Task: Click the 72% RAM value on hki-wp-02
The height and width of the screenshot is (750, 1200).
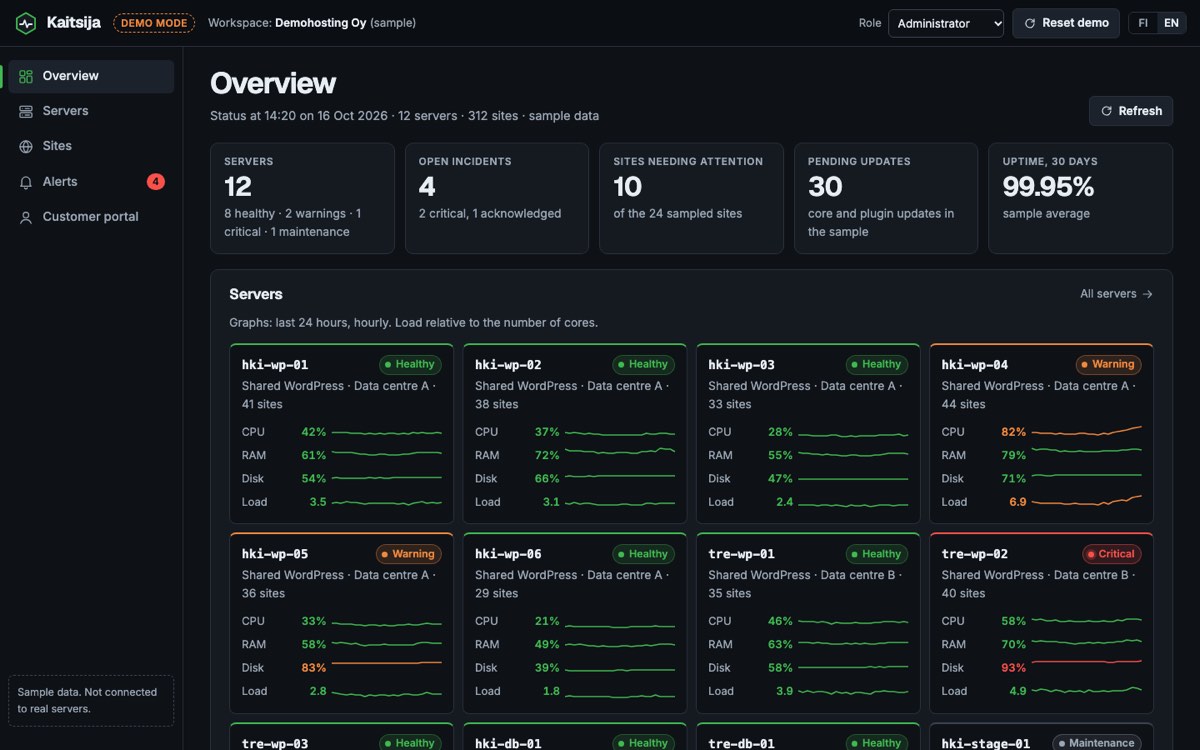Action: [x=547, y=455]
